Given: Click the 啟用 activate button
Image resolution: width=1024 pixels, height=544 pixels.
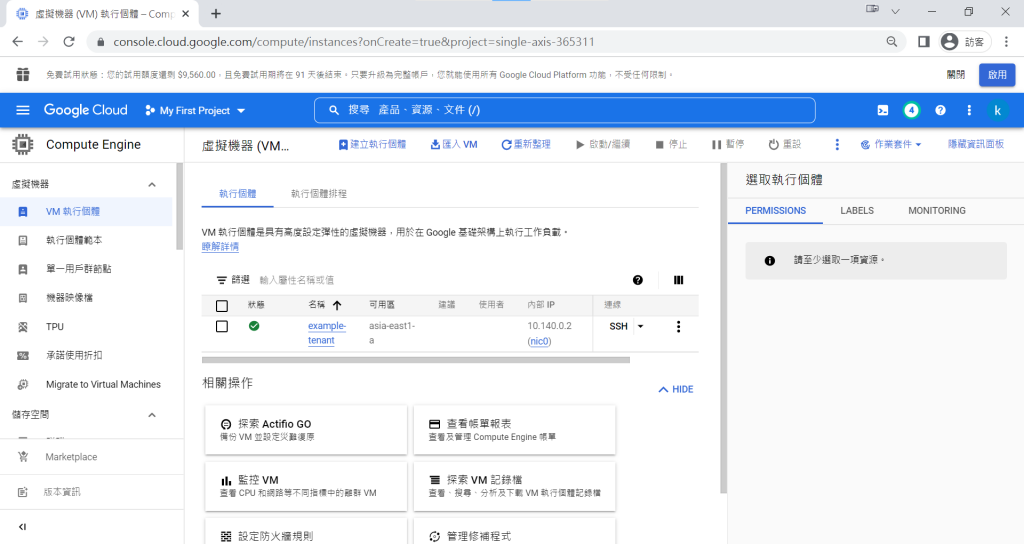Looking at the screenshot, I should (997, 74).
